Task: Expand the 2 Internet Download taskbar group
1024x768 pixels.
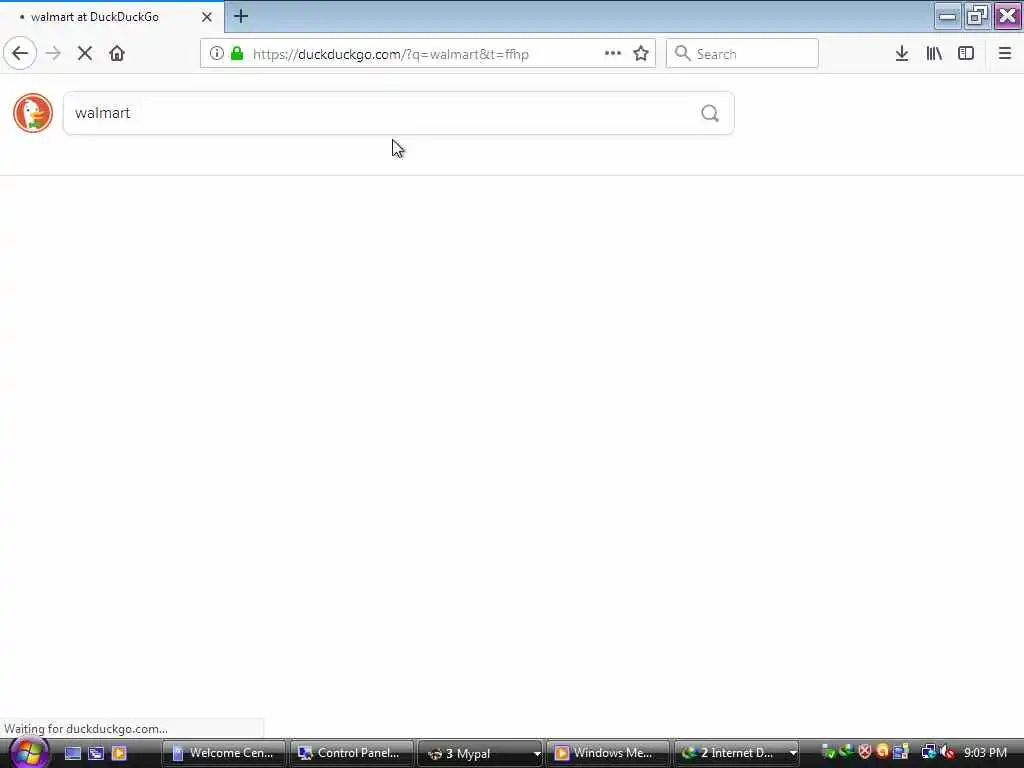Action: coord(737,753)
